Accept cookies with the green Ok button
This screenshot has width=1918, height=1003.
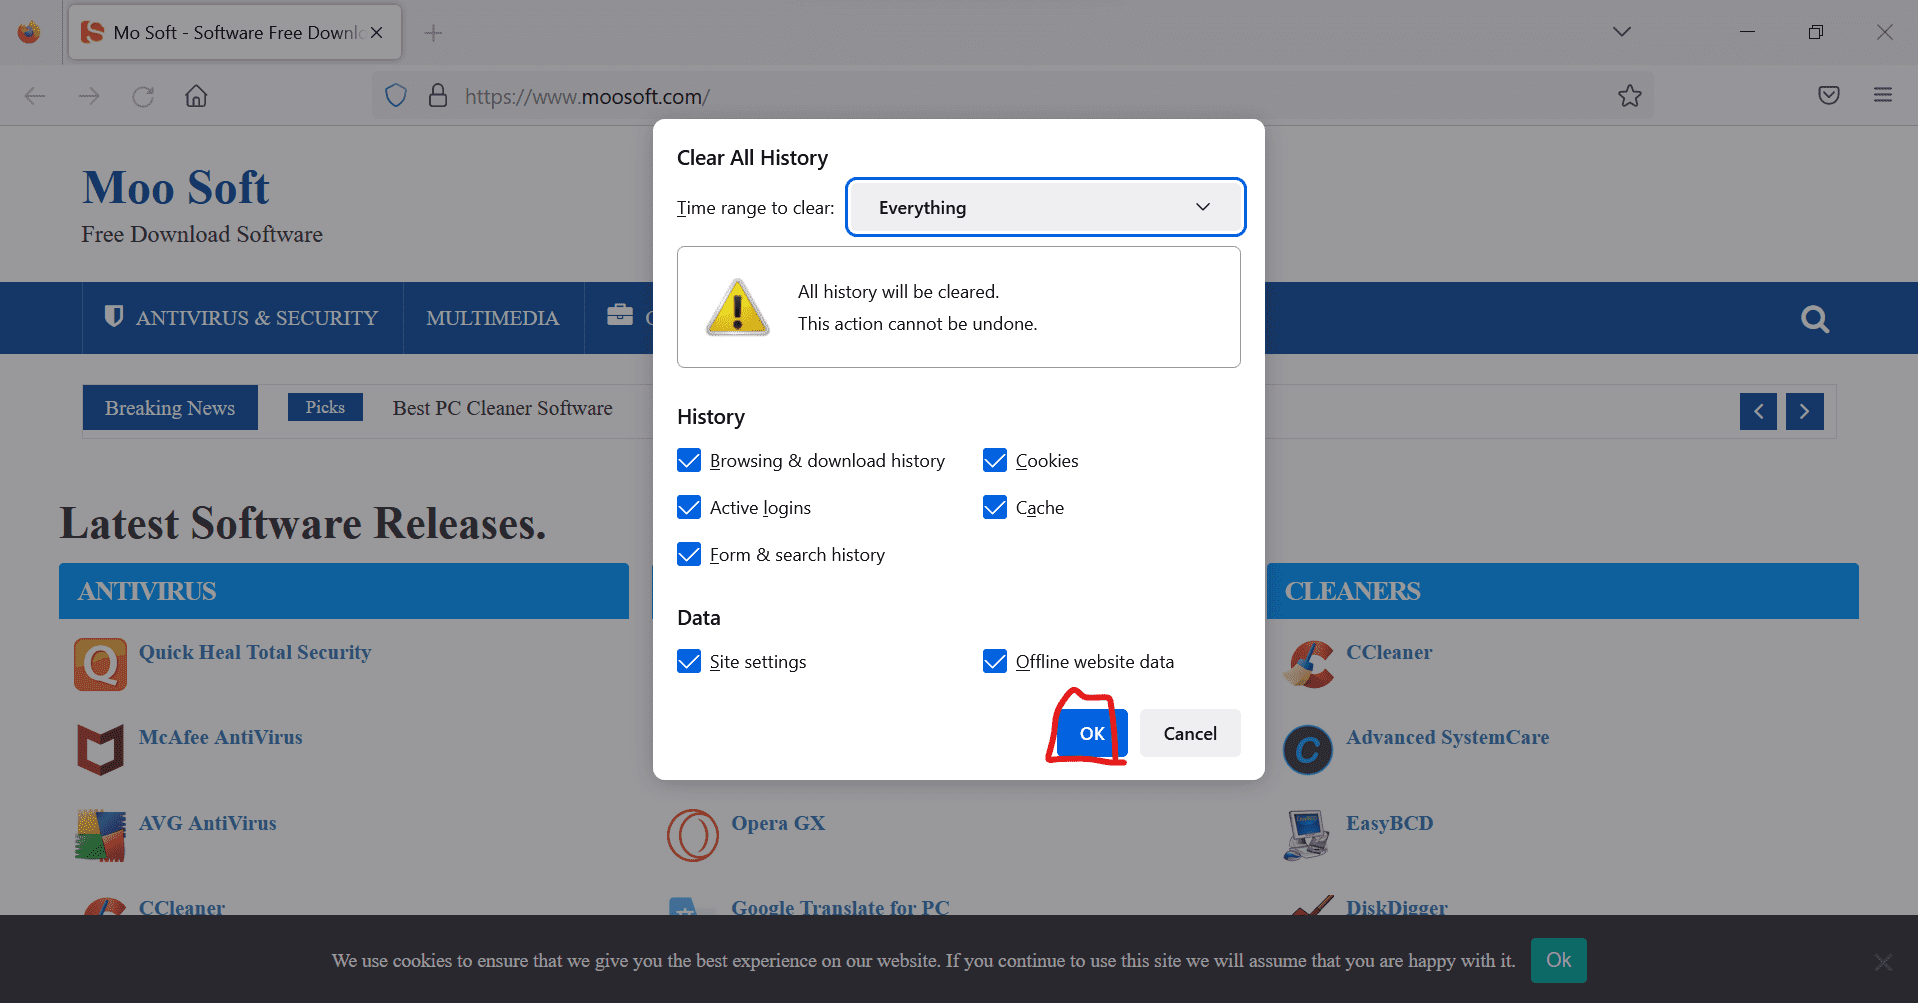point(1558,960)
